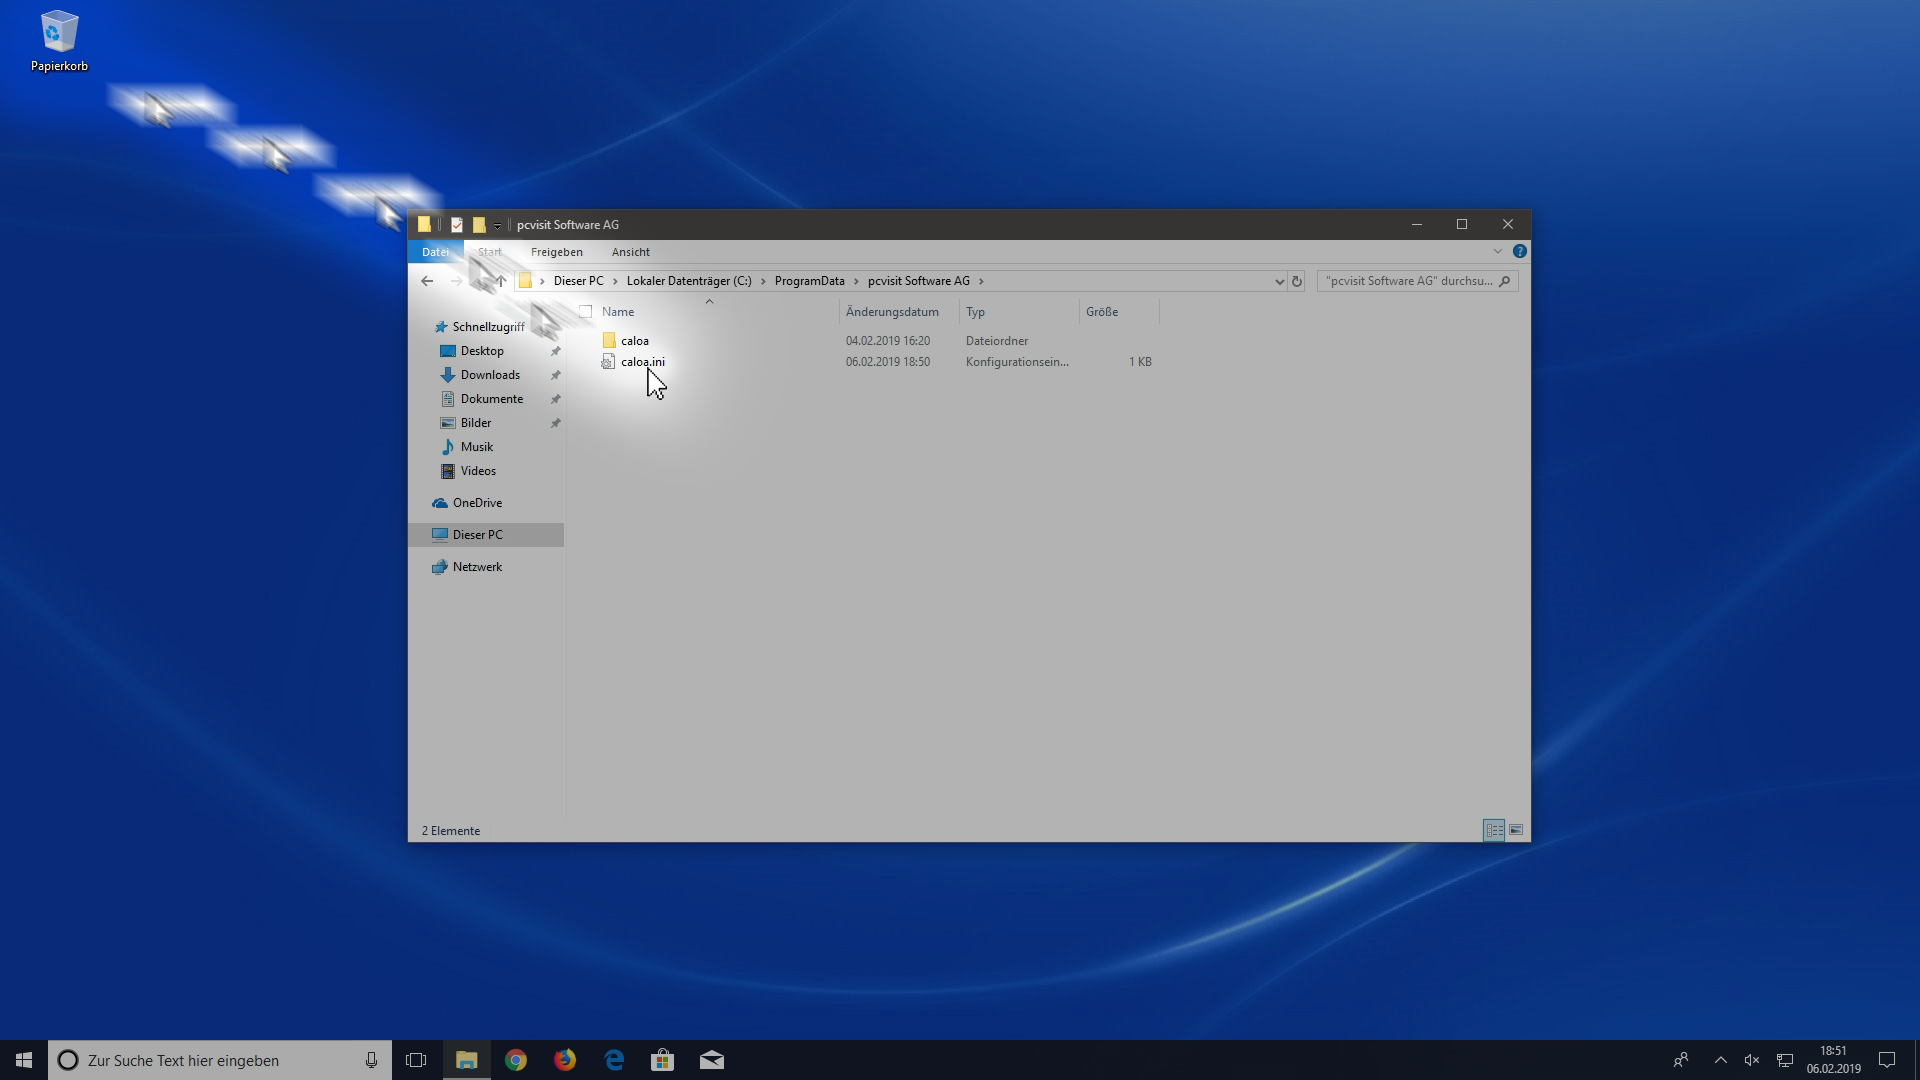
Task: Click the Properties quick access toolbar icon
Action: [x=457, y=225]
